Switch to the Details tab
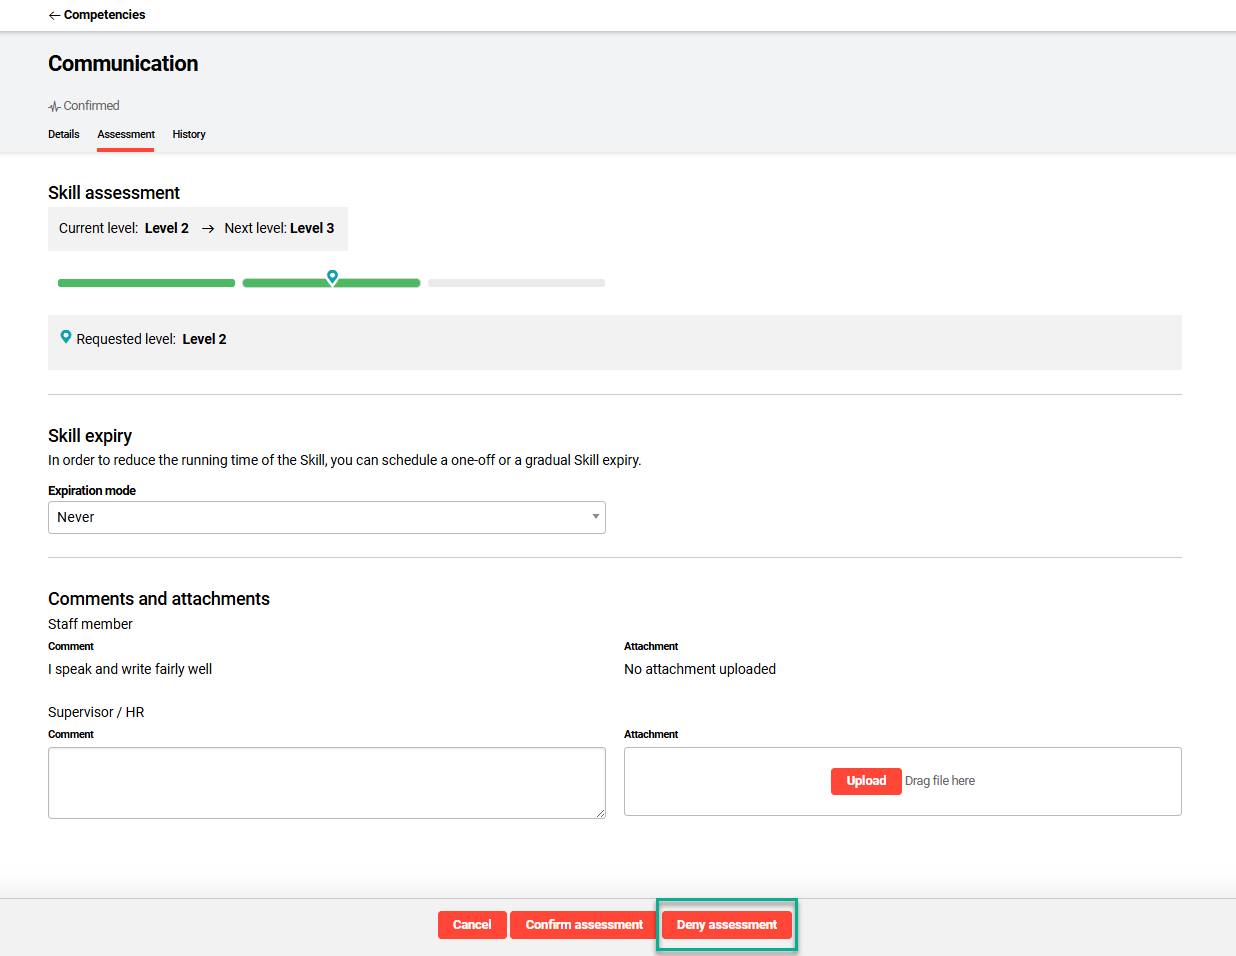The image size is (1236, 956). [64, 134]
